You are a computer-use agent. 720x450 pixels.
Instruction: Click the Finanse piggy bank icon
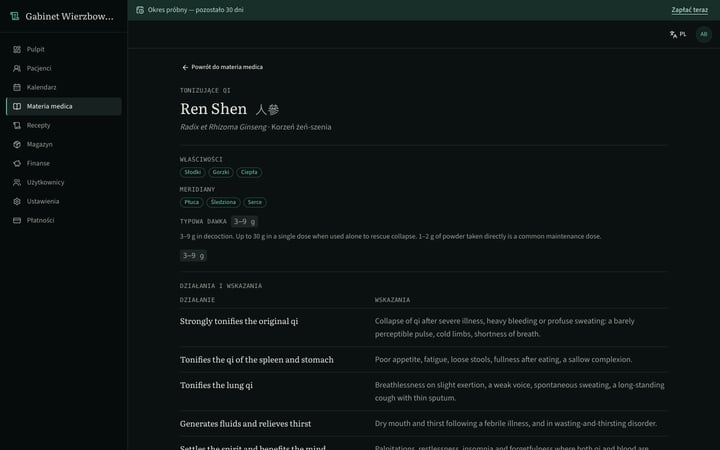(x=17, y=163)
